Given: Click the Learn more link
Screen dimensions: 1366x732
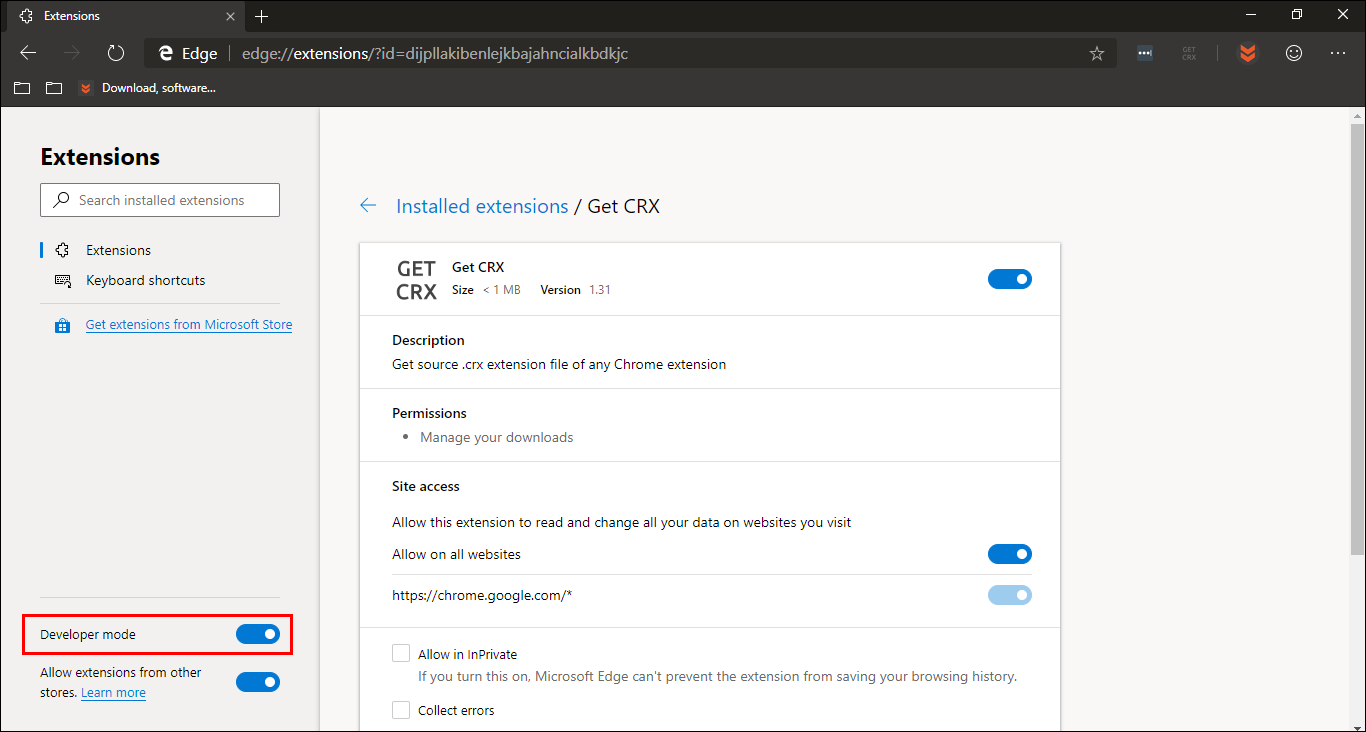Looking at the screenshot, I should 113,692.
